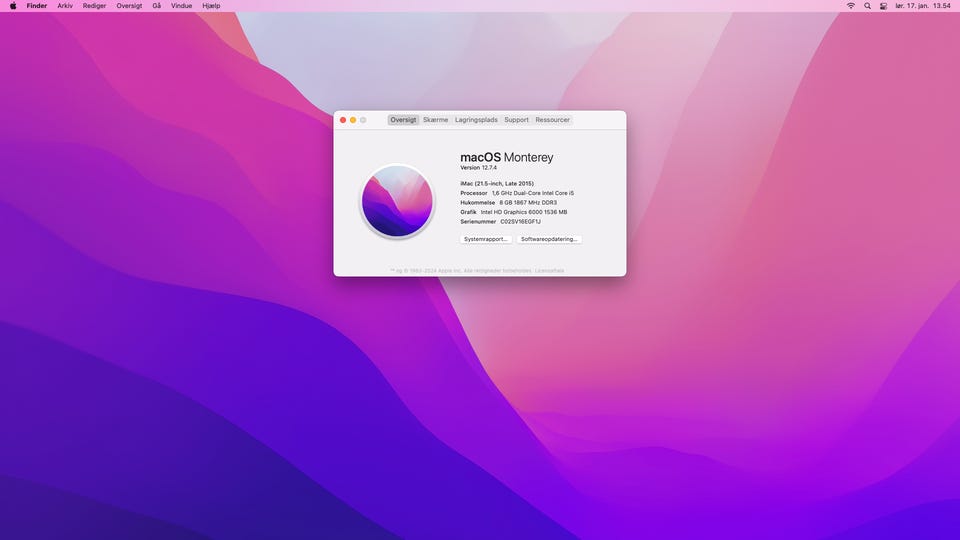
Task: Open Spotlight search magnifier
Action: (868, 6)
